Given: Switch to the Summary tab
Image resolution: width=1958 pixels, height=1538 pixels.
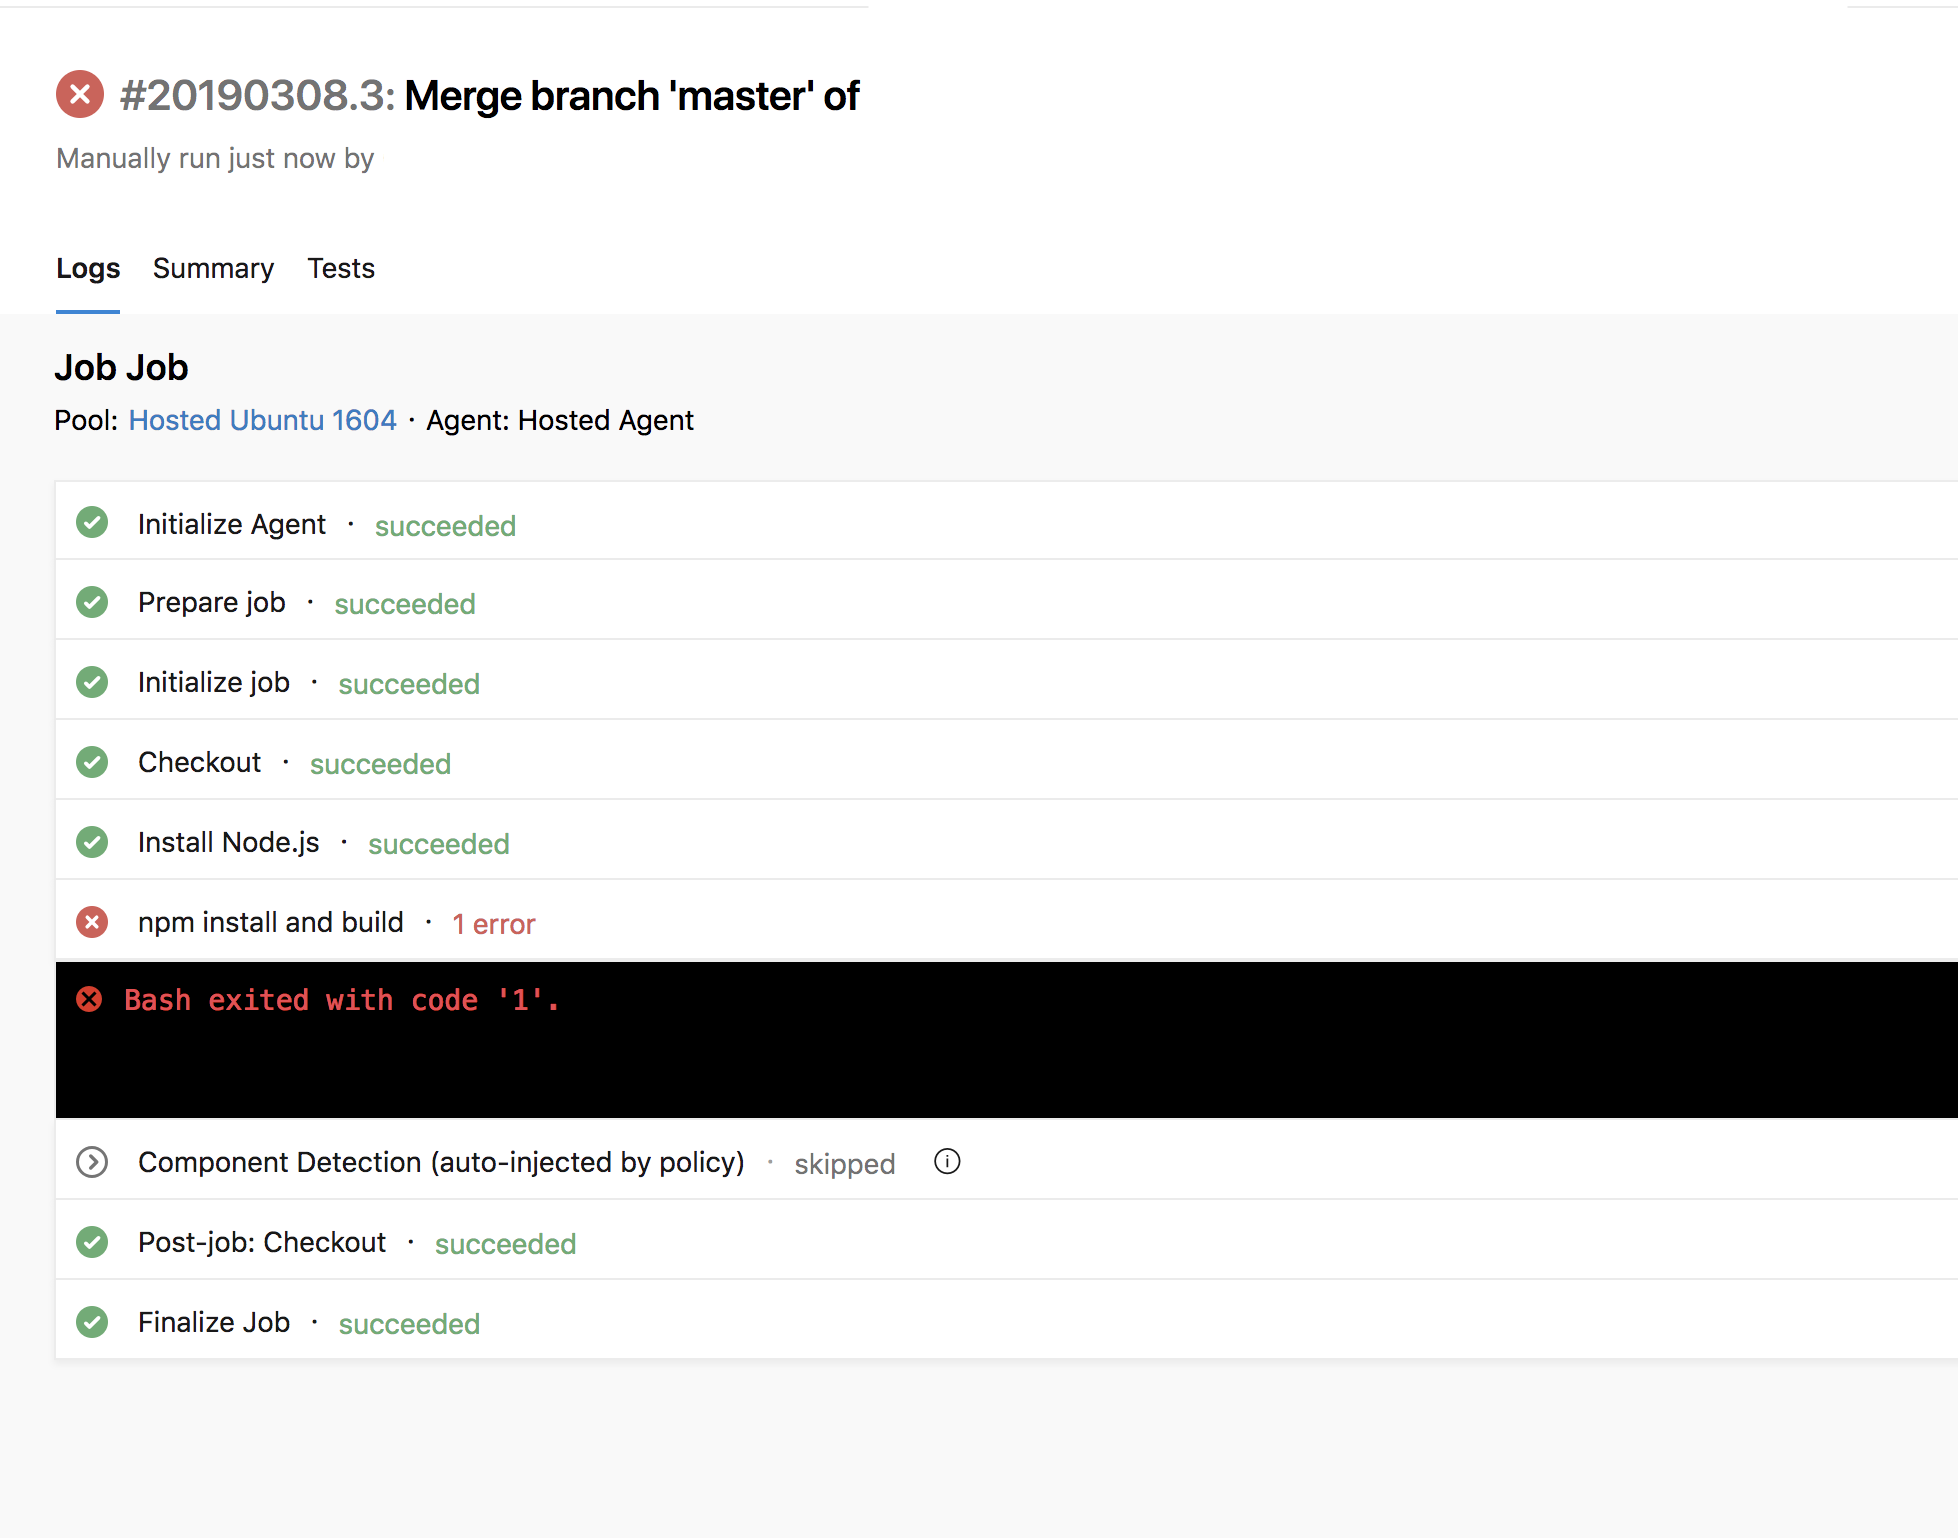Looking at the screenshot, I should [x=213, y=268].
